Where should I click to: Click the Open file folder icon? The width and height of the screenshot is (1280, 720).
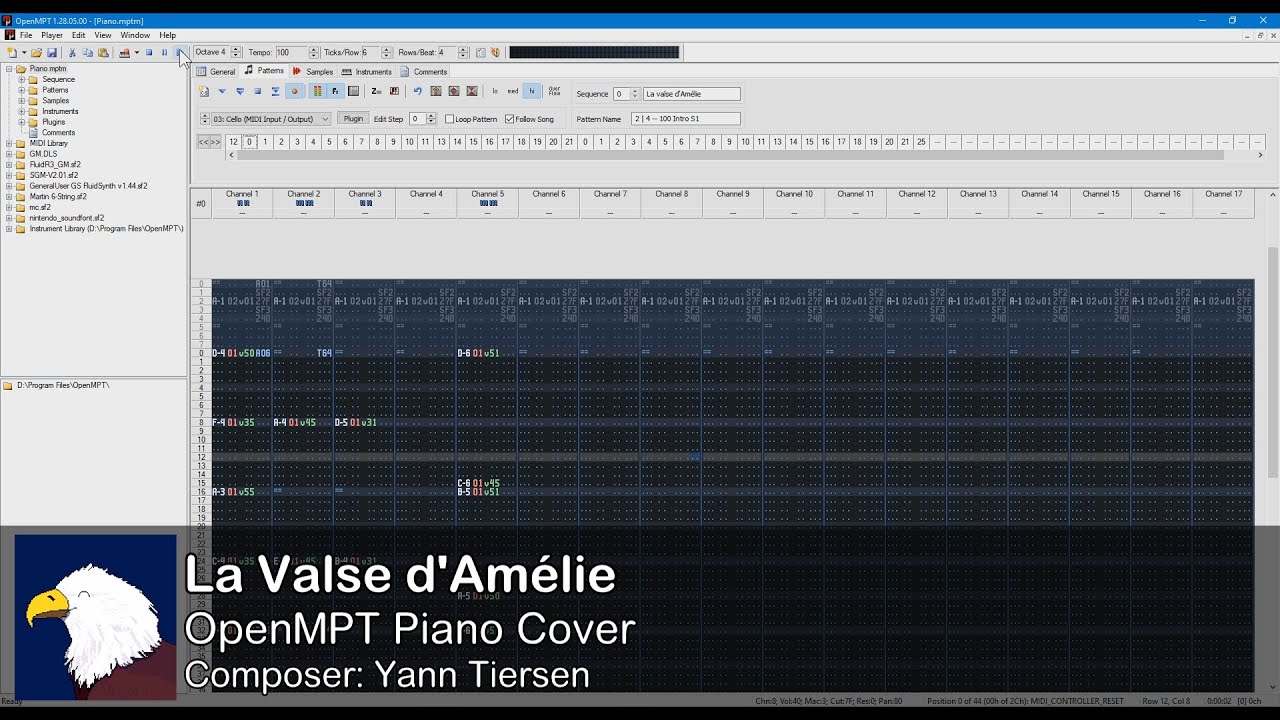pyautogui.click(x=36, y=52)
